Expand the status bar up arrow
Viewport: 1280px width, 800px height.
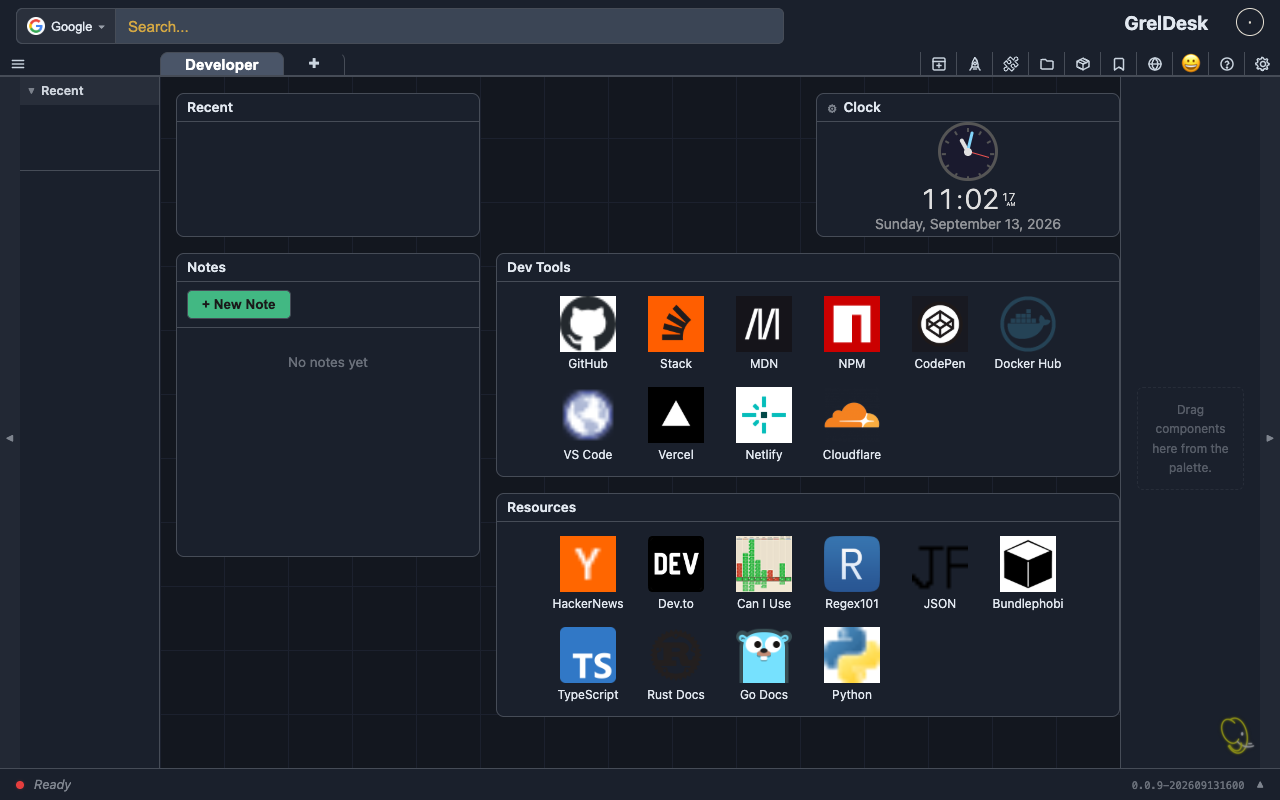1260,784
